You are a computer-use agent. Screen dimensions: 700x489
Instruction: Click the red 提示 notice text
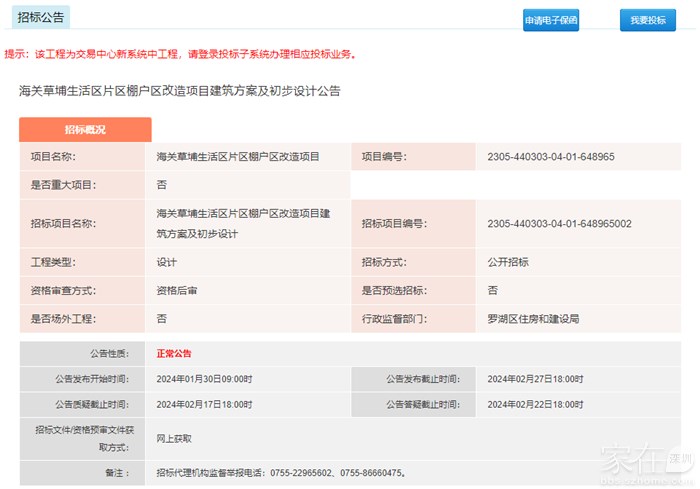coord(180,54)
